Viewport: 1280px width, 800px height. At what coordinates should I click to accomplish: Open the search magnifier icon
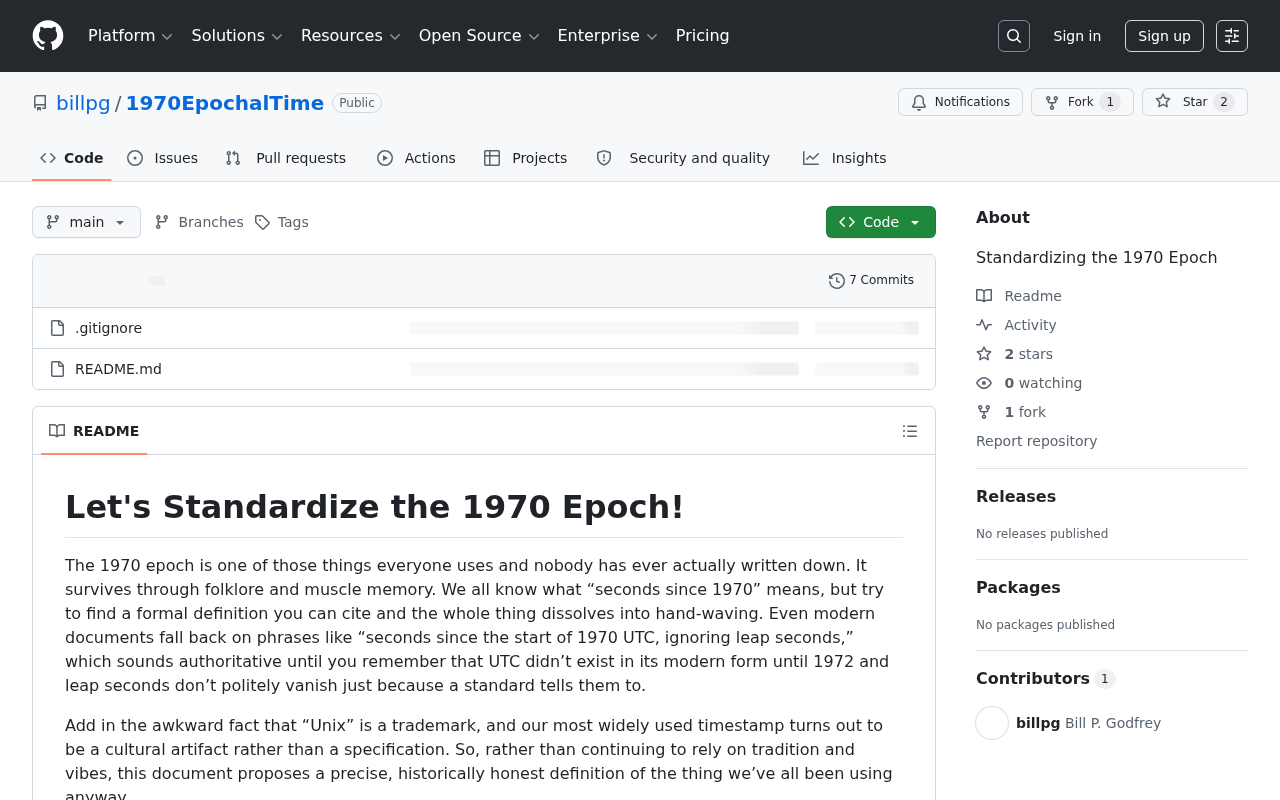[x=1014, y=36]
